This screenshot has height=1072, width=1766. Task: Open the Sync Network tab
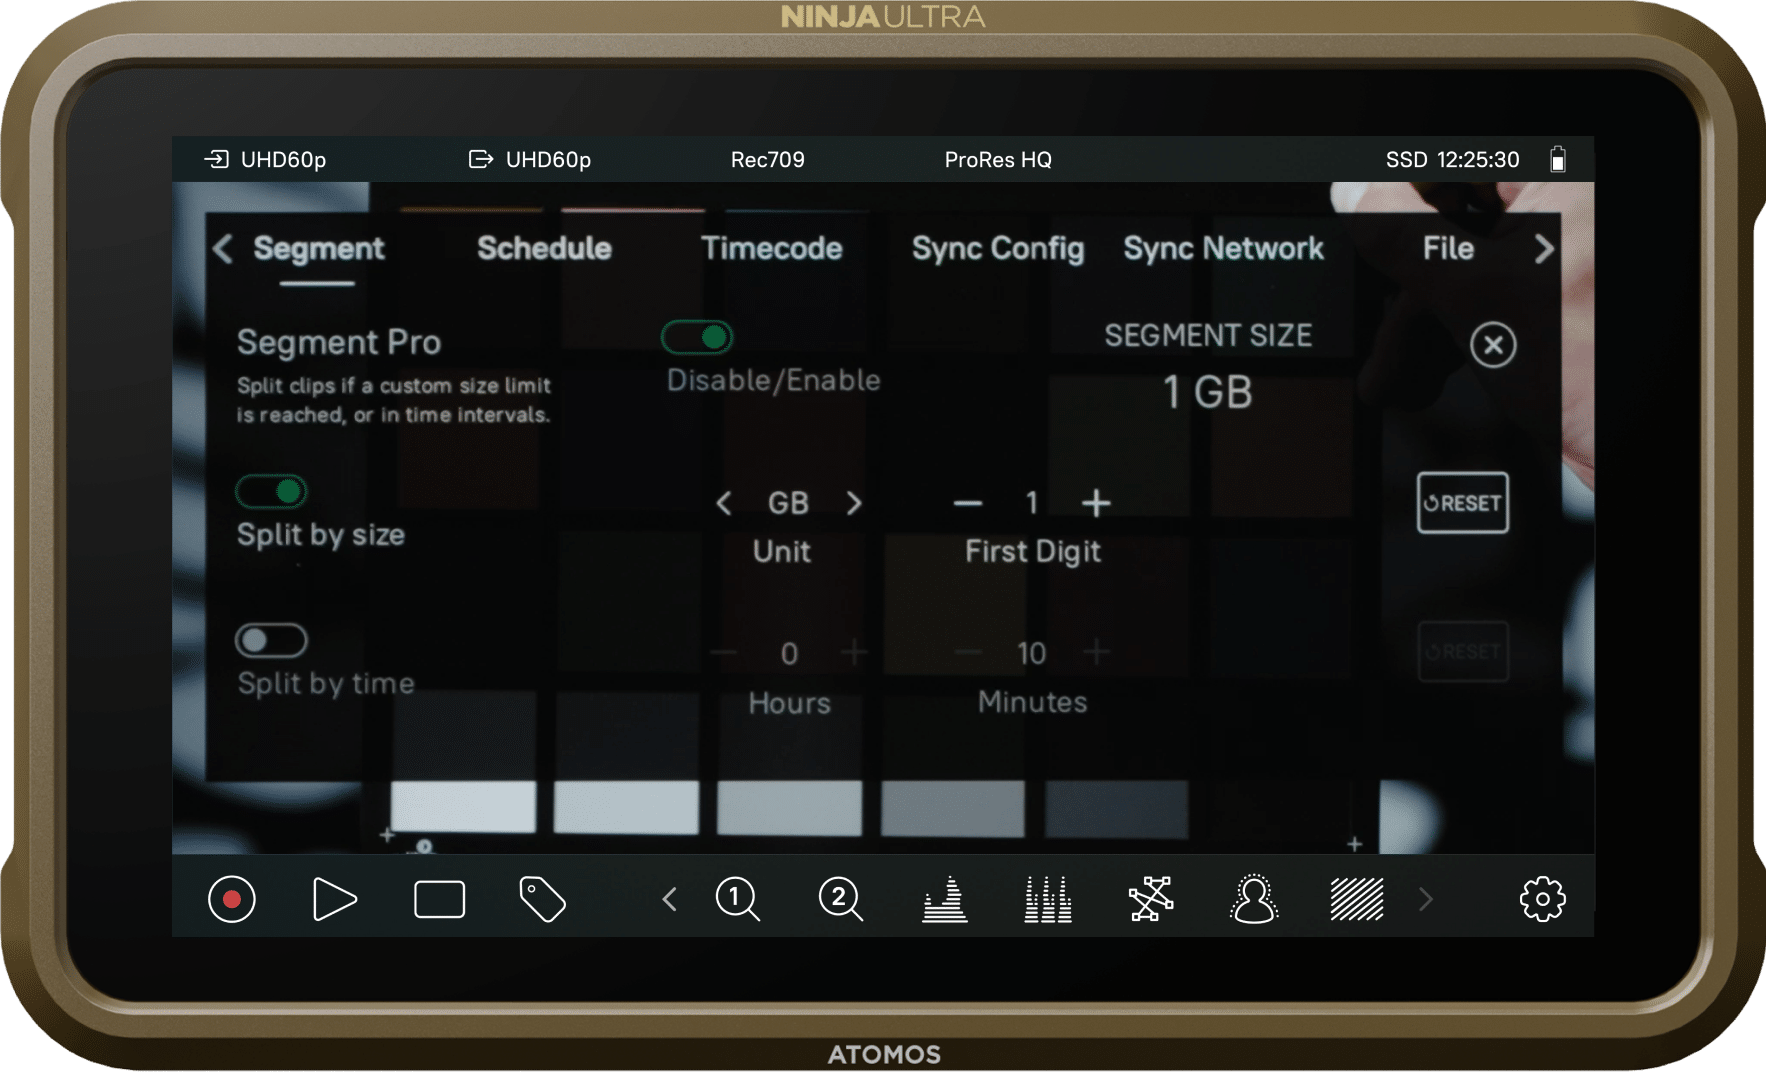[x=1223, y=248]
